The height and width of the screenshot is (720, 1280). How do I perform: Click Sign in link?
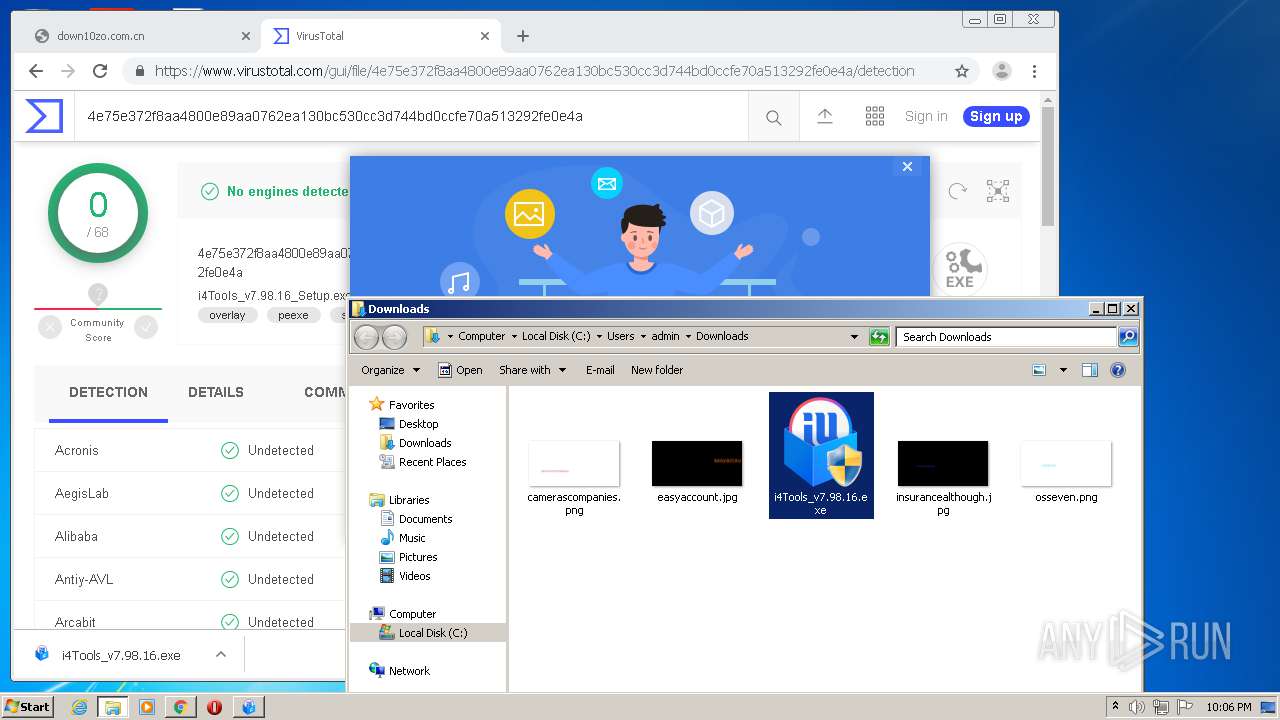point(926,116)
